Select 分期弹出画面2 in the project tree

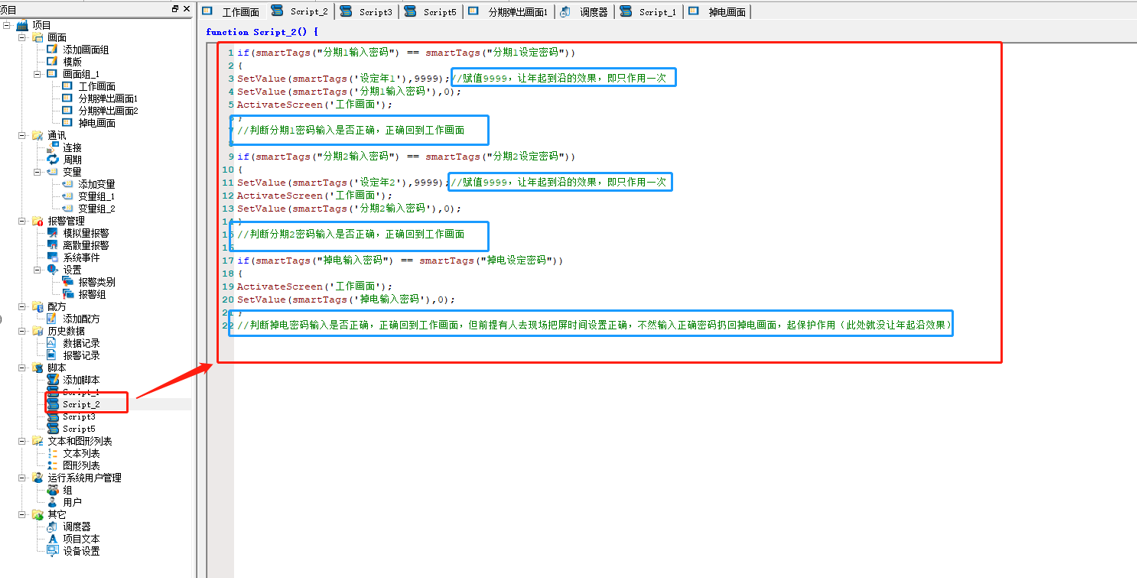click(x=107, y=111)
